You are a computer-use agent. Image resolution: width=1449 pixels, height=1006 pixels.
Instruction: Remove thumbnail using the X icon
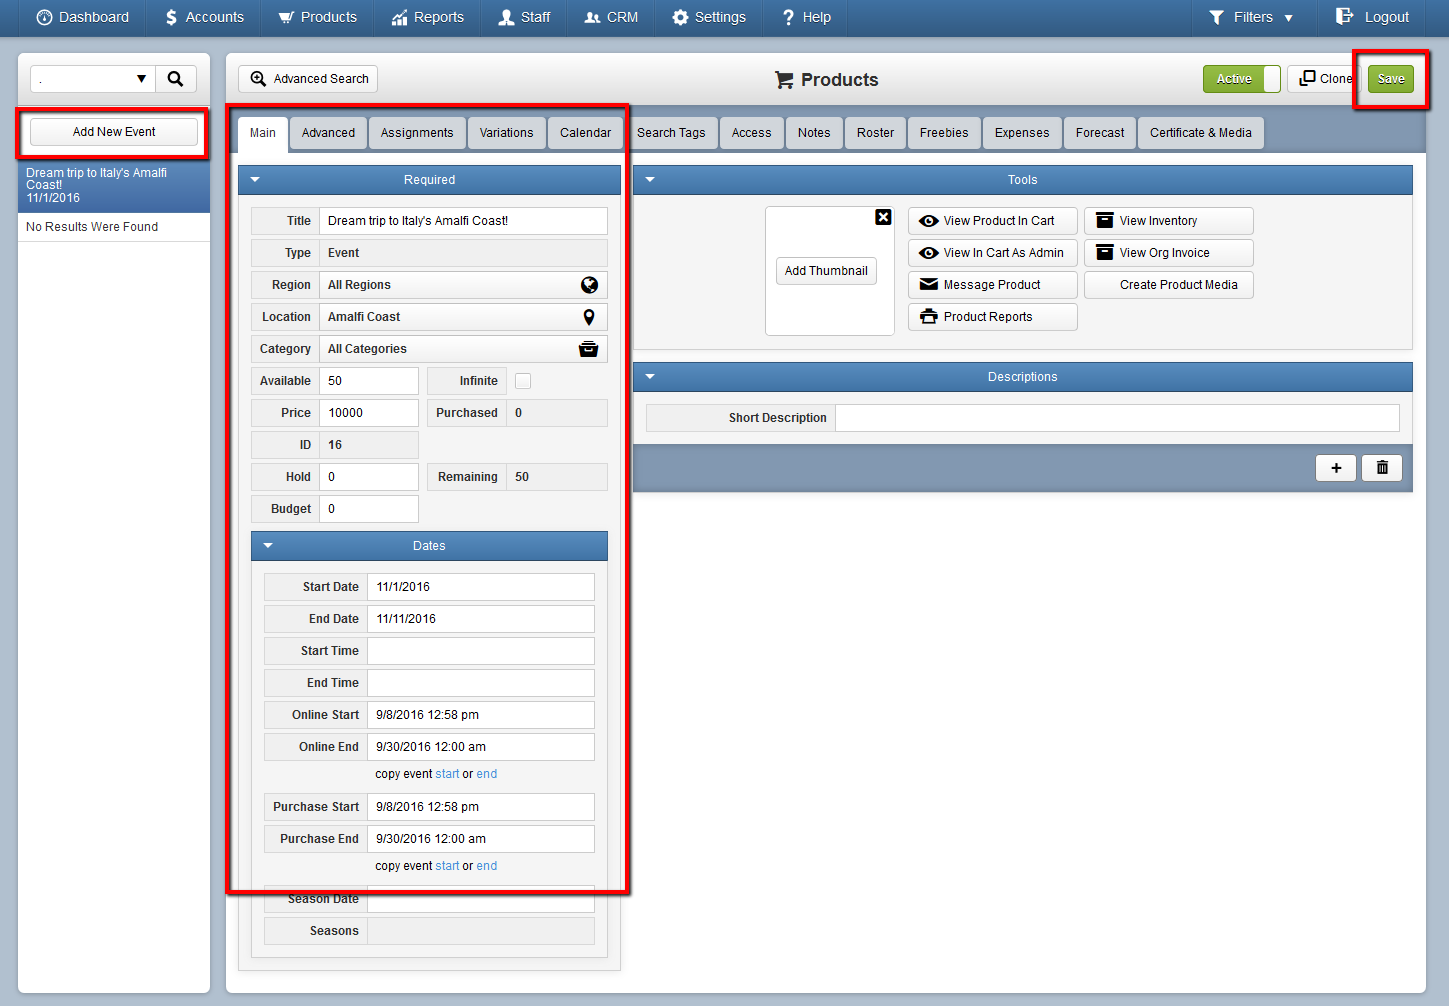pos(883,217)
